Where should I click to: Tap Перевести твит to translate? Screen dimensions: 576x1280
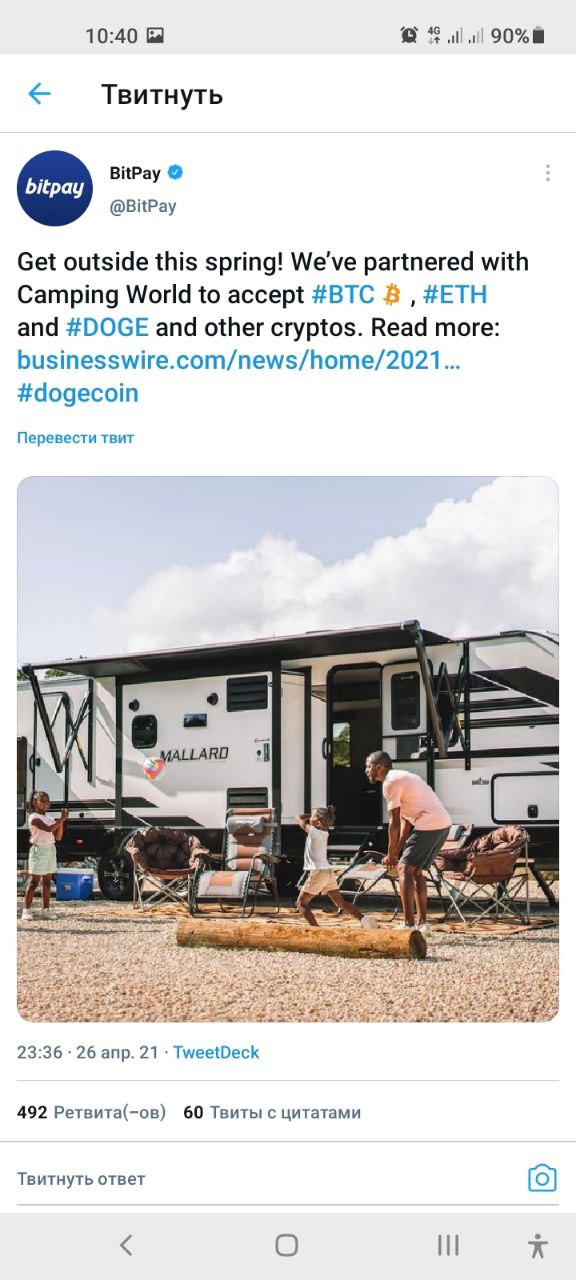click(75, 438)
